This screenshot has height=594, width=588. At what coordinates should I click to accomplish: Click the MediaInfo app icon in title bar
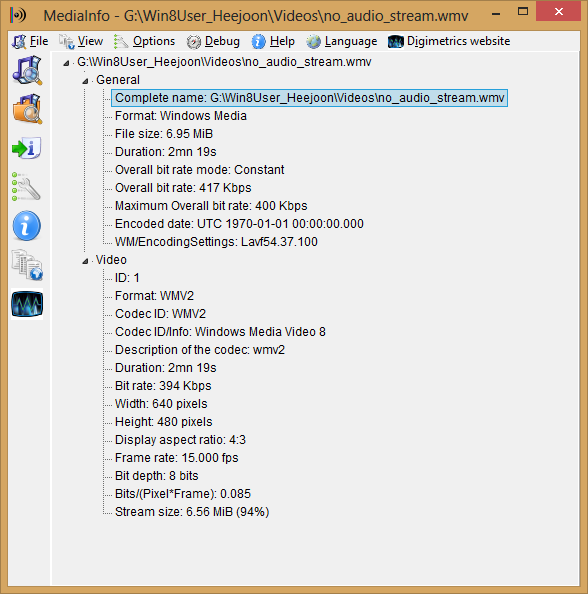click(18, 15)
